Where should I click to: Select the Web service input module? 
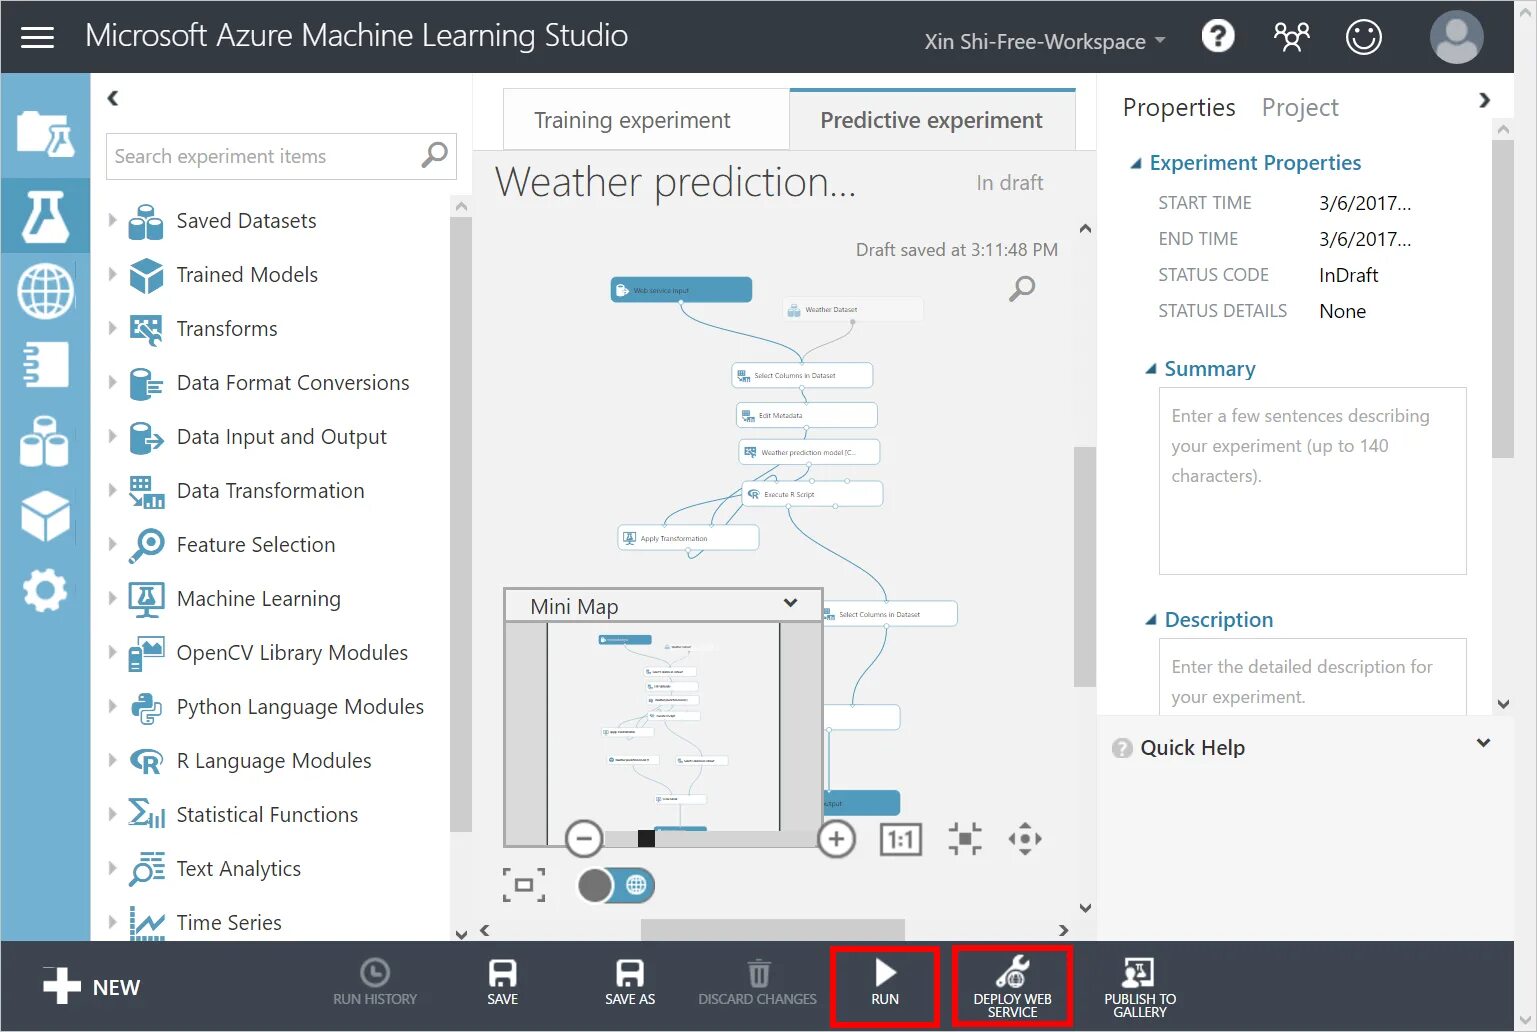(681, 290)
